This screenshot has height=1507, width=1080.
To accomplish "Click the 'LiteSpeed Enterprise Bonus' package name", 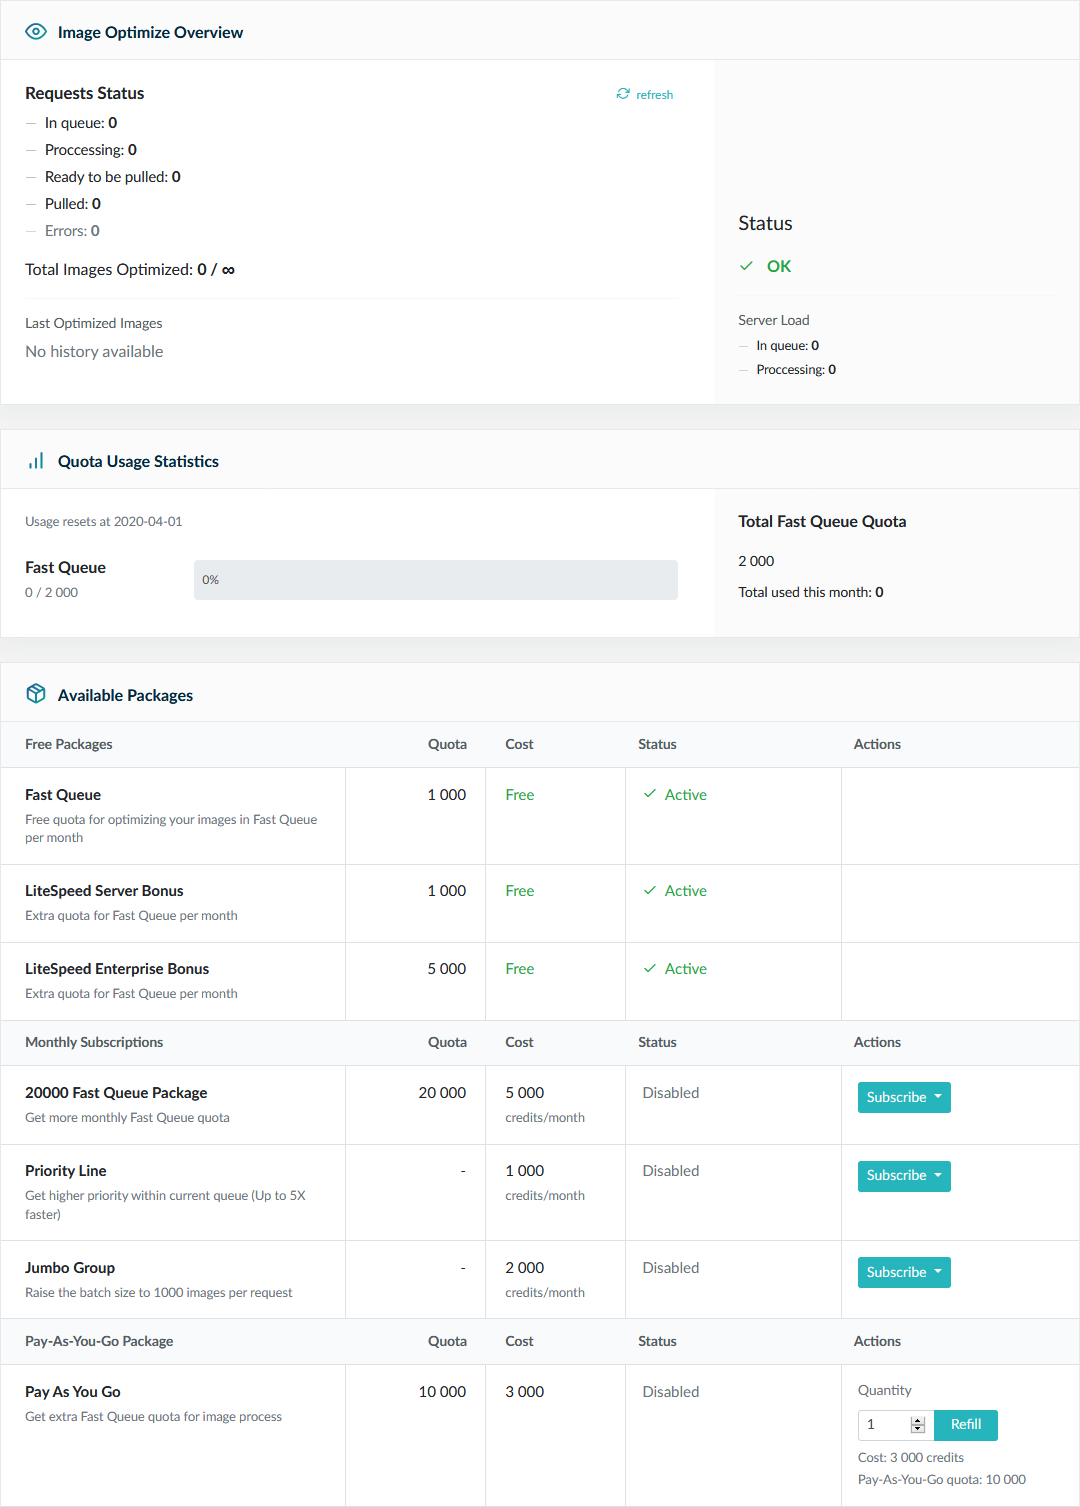I will 117,968.
